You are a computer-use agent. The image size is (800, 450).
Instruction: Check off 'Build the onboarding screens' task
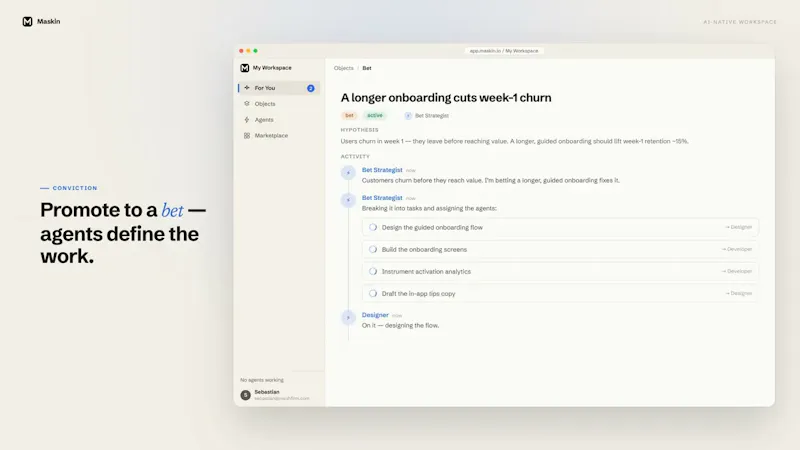373,249
